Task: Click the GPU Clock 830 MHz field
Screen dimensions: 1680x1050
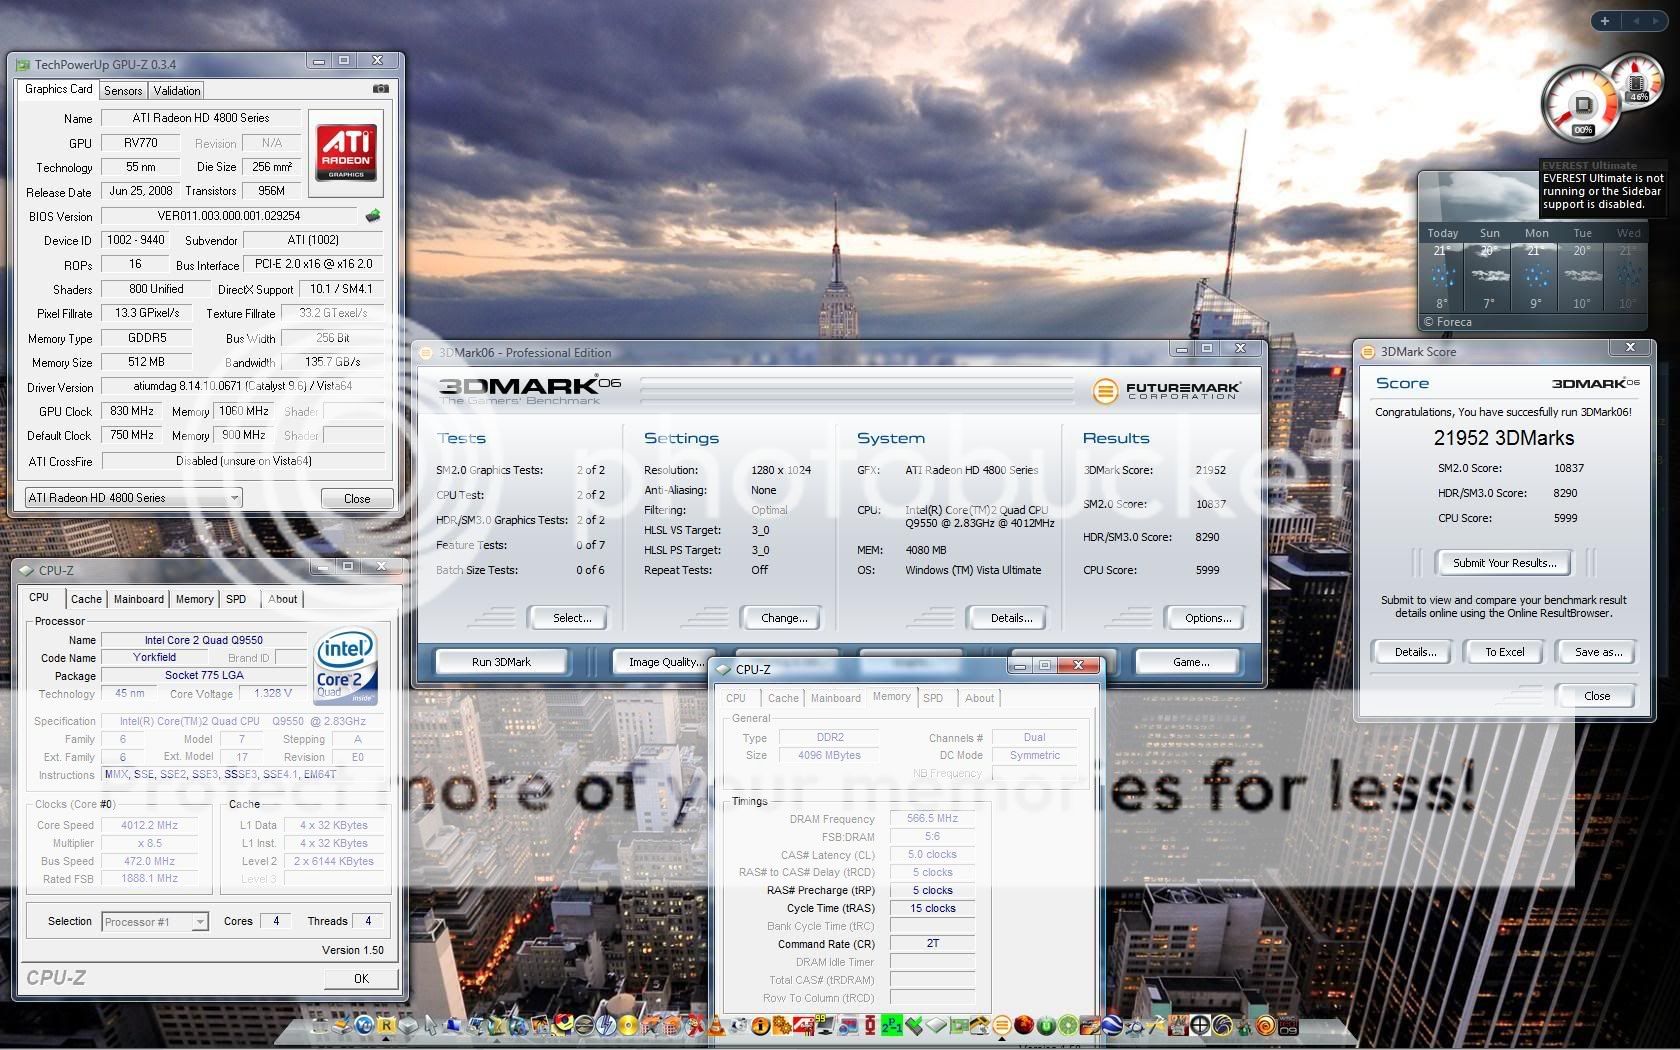Action: [x=132, y=411]
